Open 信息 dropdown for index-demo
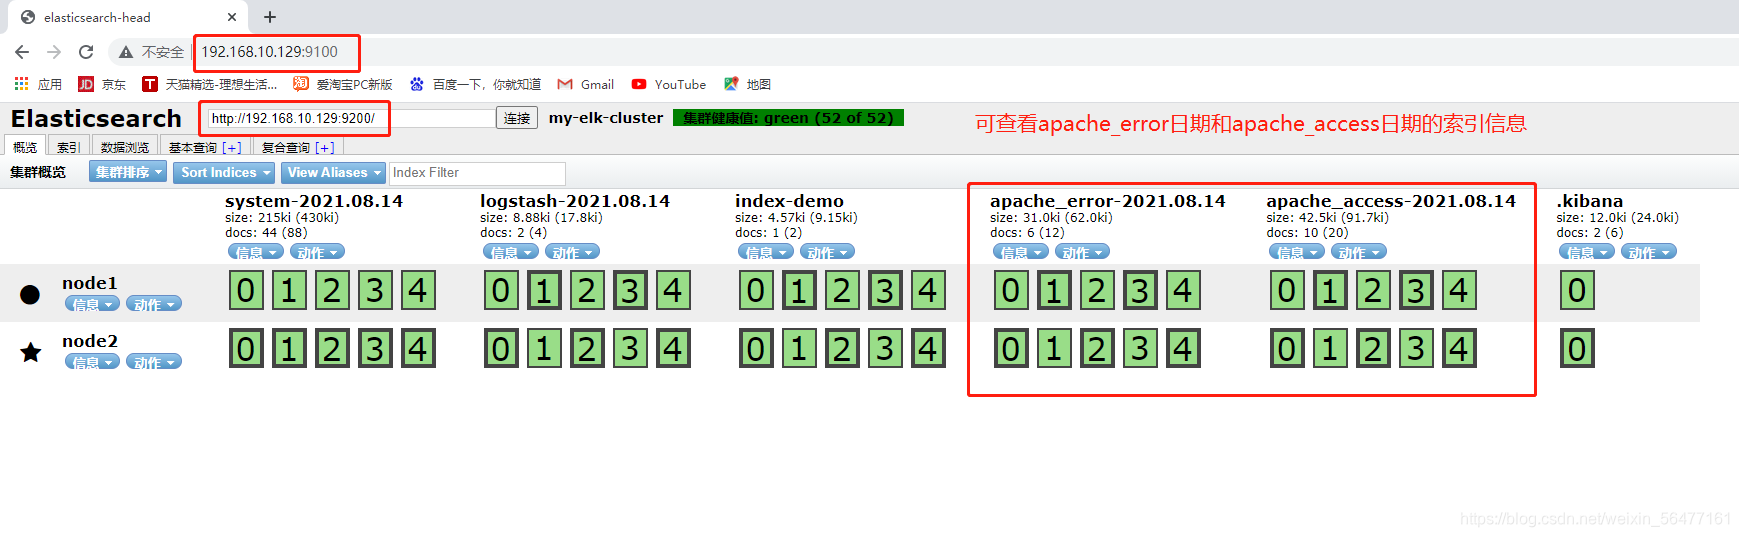Viewport: 1739px width, 537px height. [766, 252]
